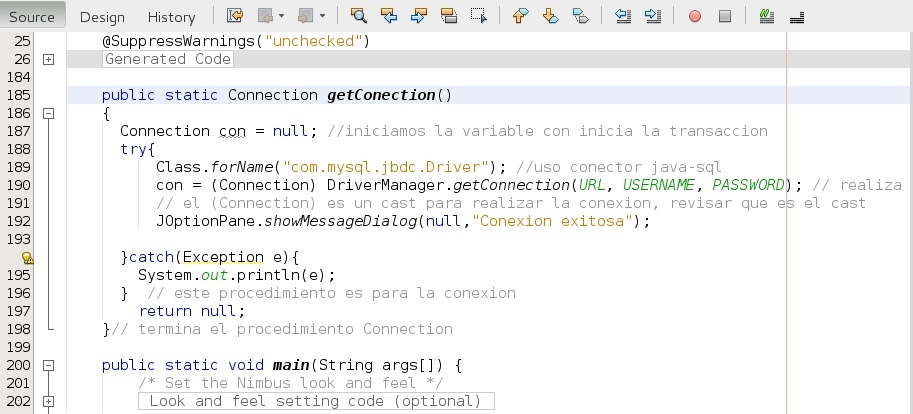Click the Find Selection magnifier icon
913x414 pixels.
click(359, 16)
